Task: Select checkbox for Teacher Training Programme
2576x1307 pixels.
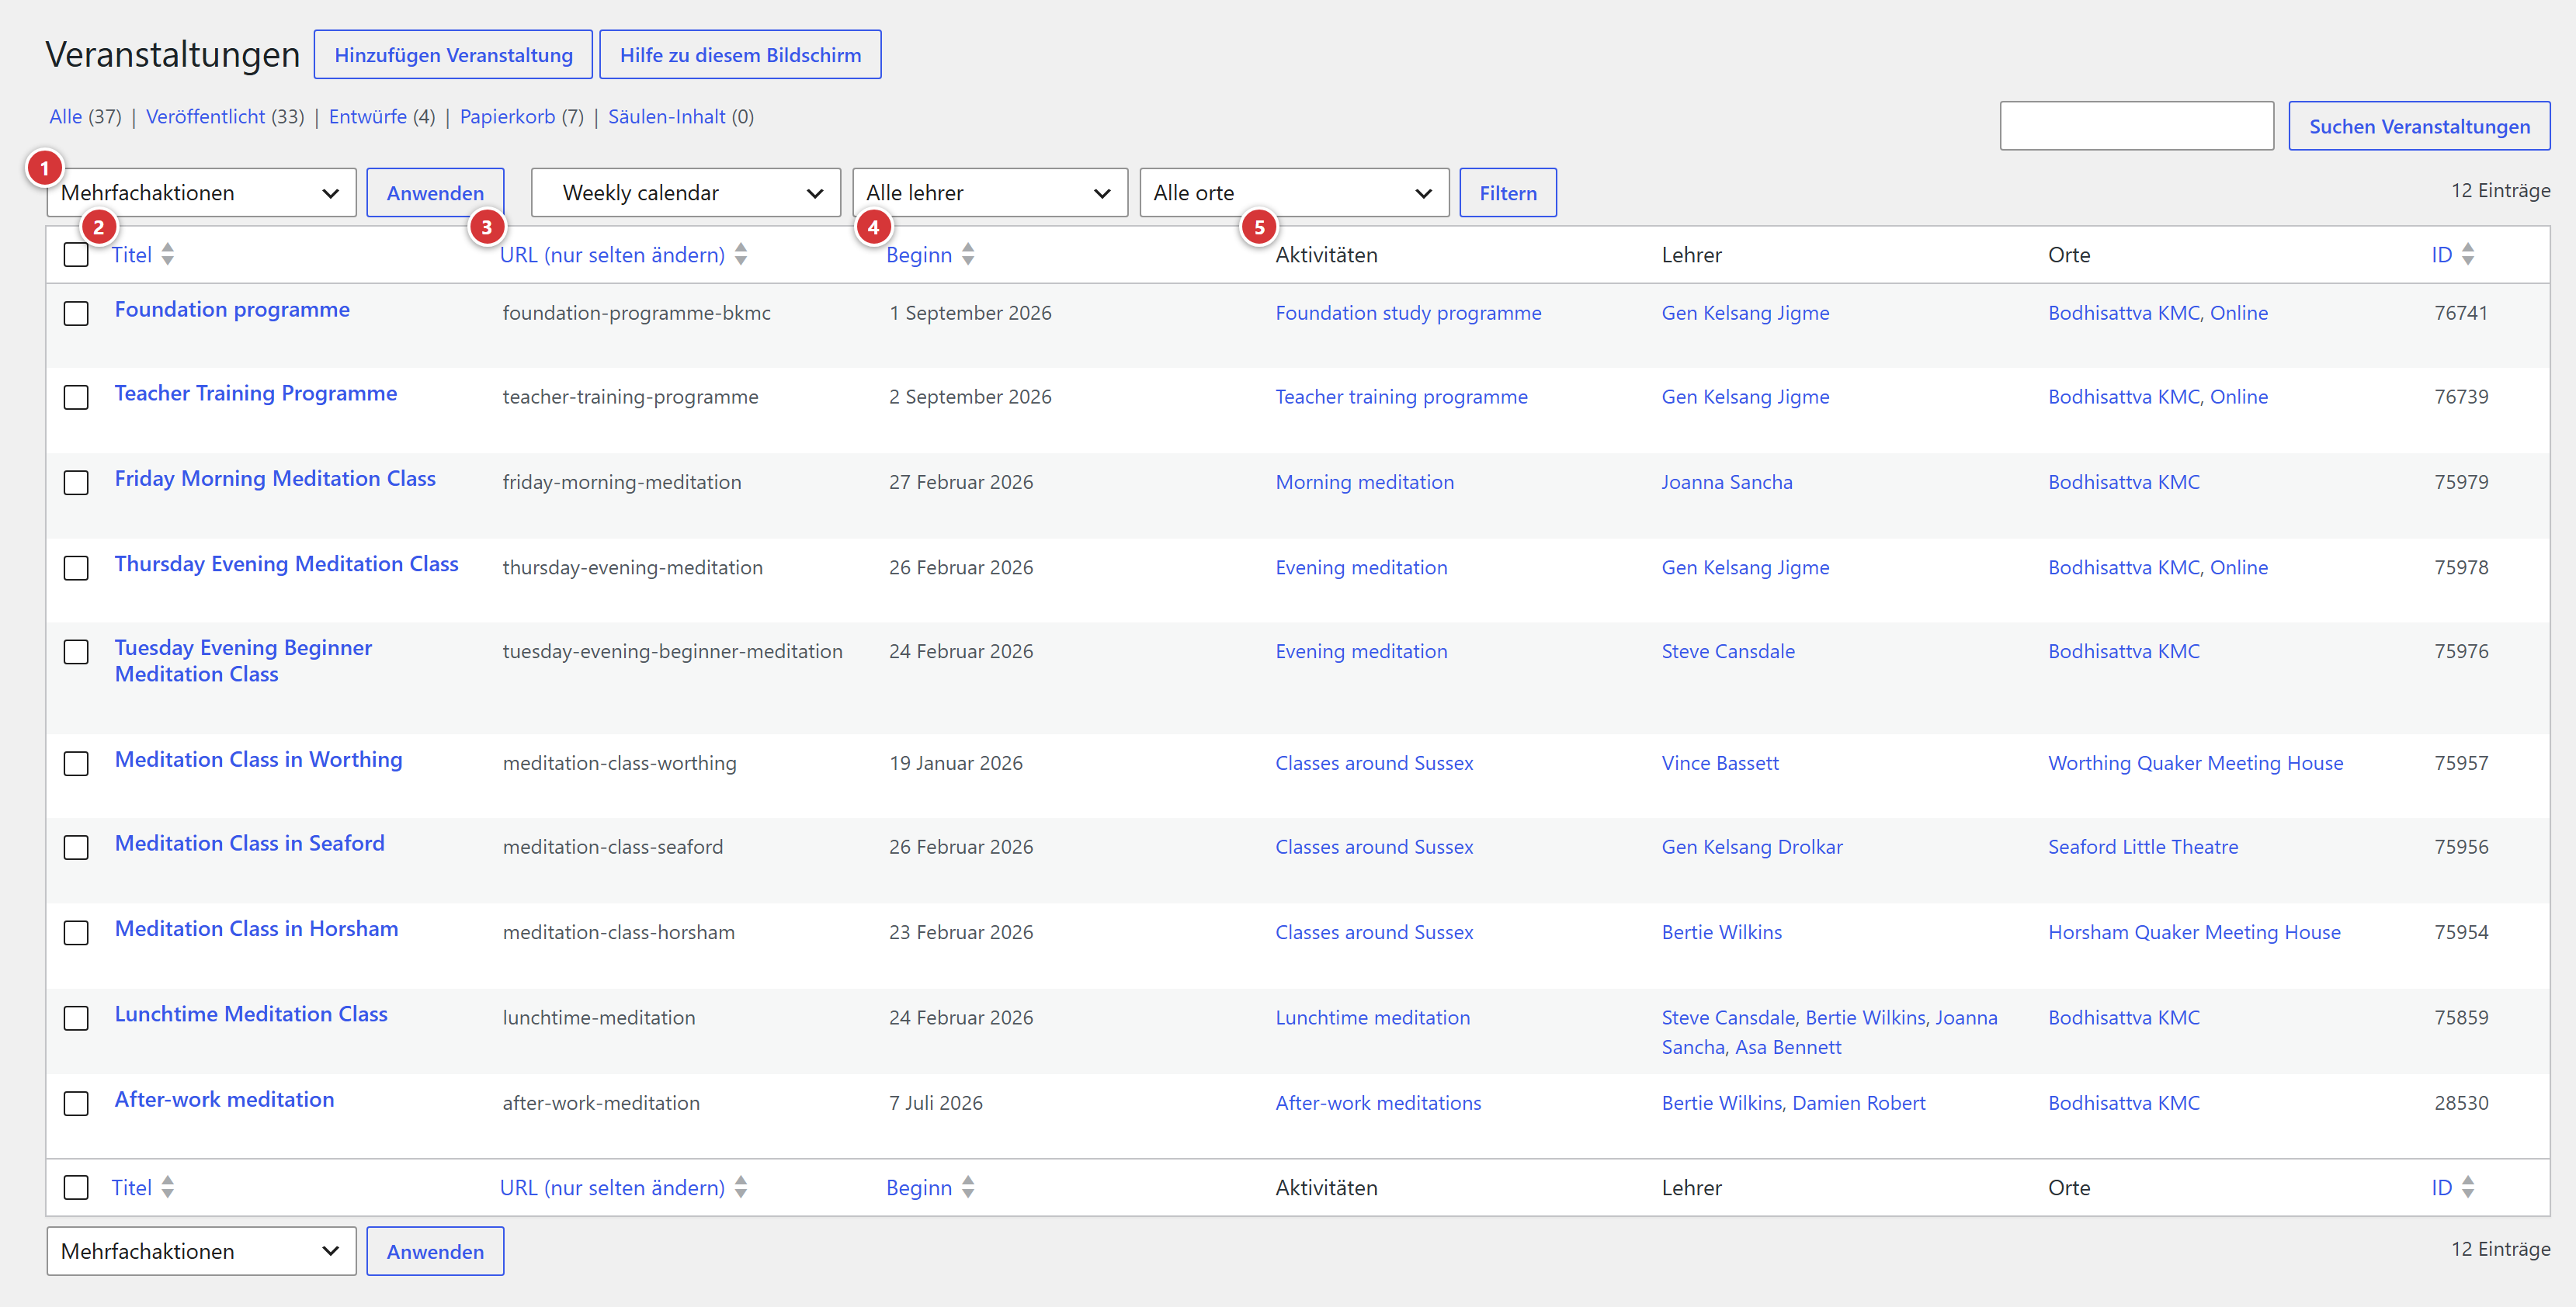Action: [x=76, y=397]
